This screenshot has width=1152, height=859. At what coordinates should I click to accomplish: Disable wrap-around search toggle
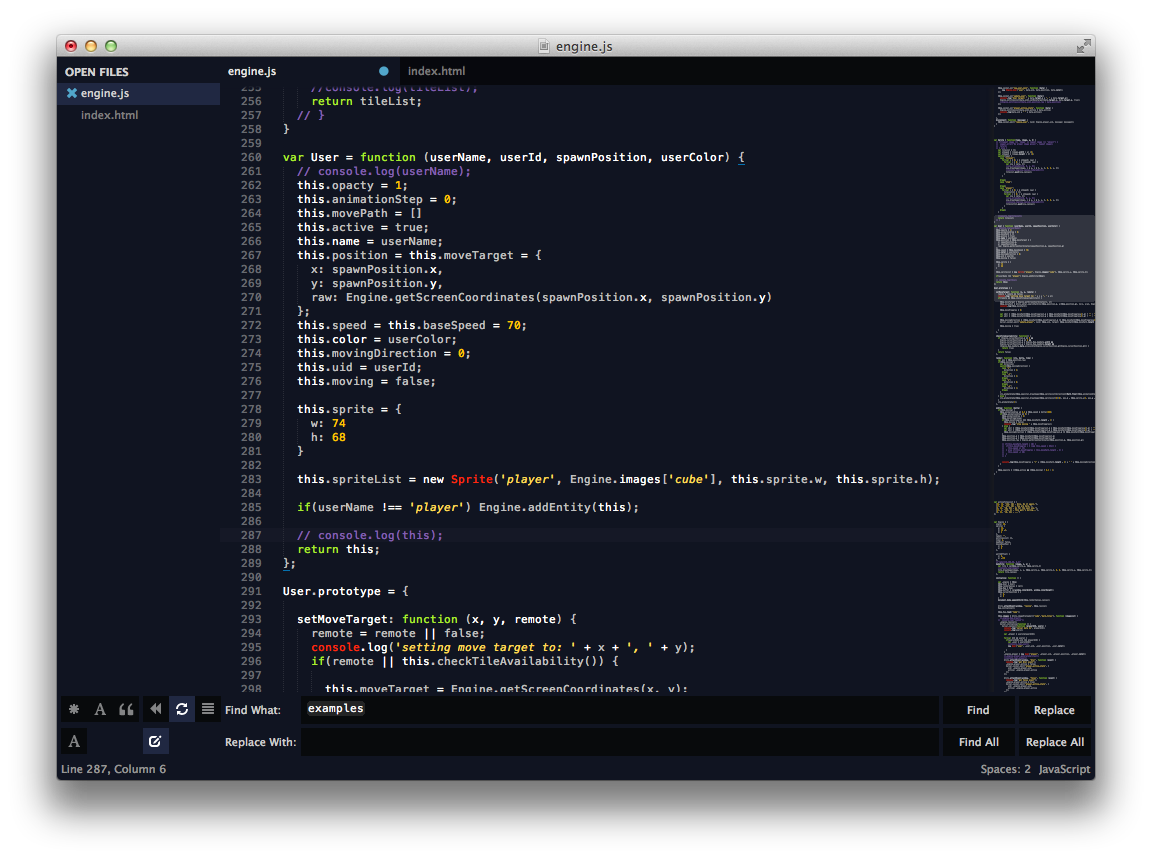[182, 709]
